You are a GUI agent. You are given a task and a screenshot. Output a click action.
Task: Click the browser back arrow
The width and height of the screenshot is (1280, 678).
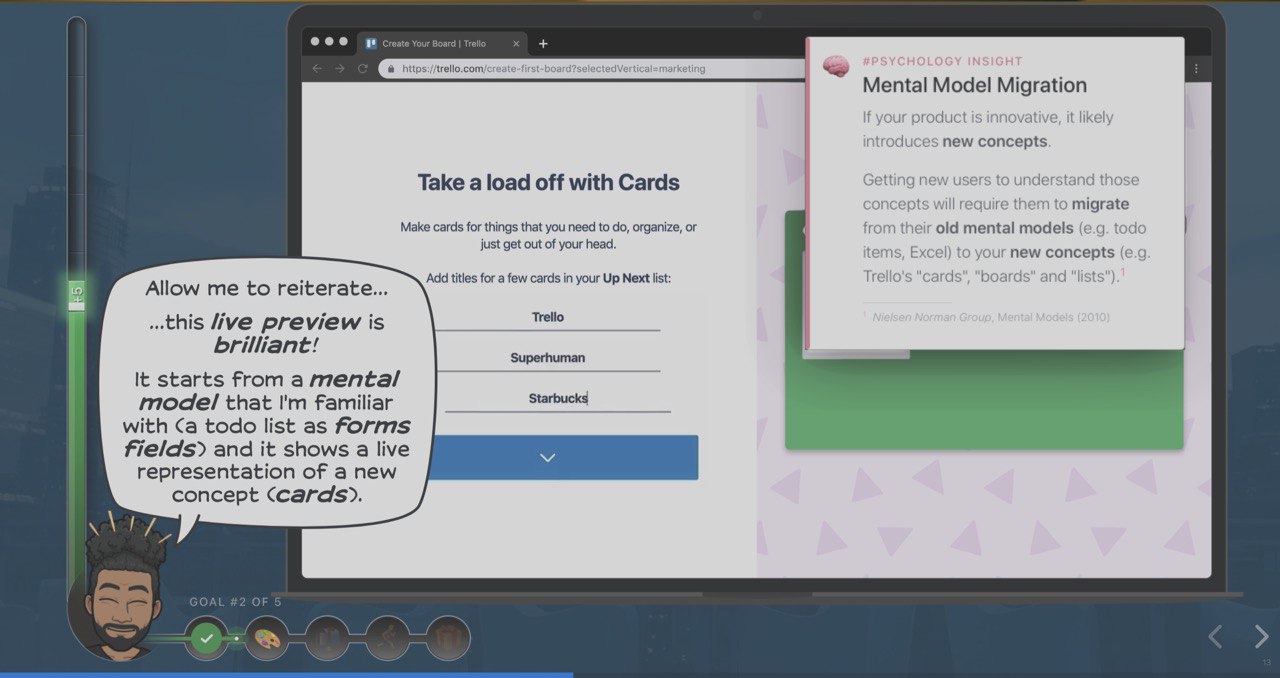317,68
